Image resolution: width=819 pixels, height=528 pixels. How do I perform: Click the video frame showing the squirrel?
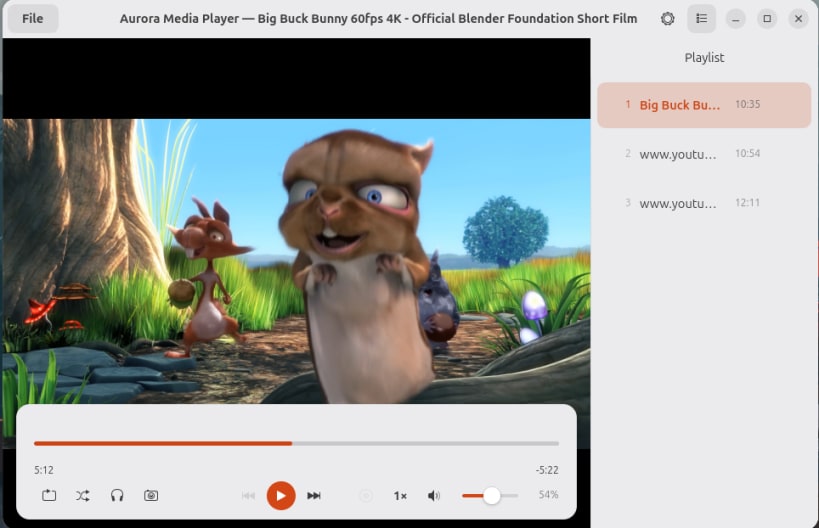click(296, 261)
